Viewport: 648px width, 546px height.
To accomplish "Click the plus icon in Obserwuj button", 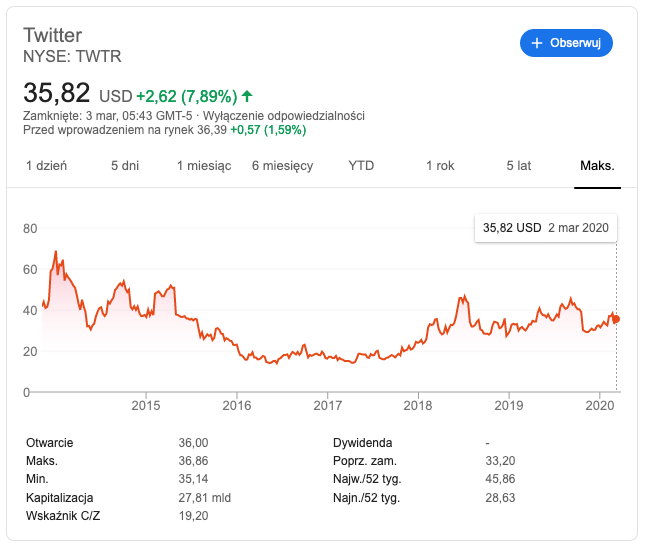I will [536, 43].
